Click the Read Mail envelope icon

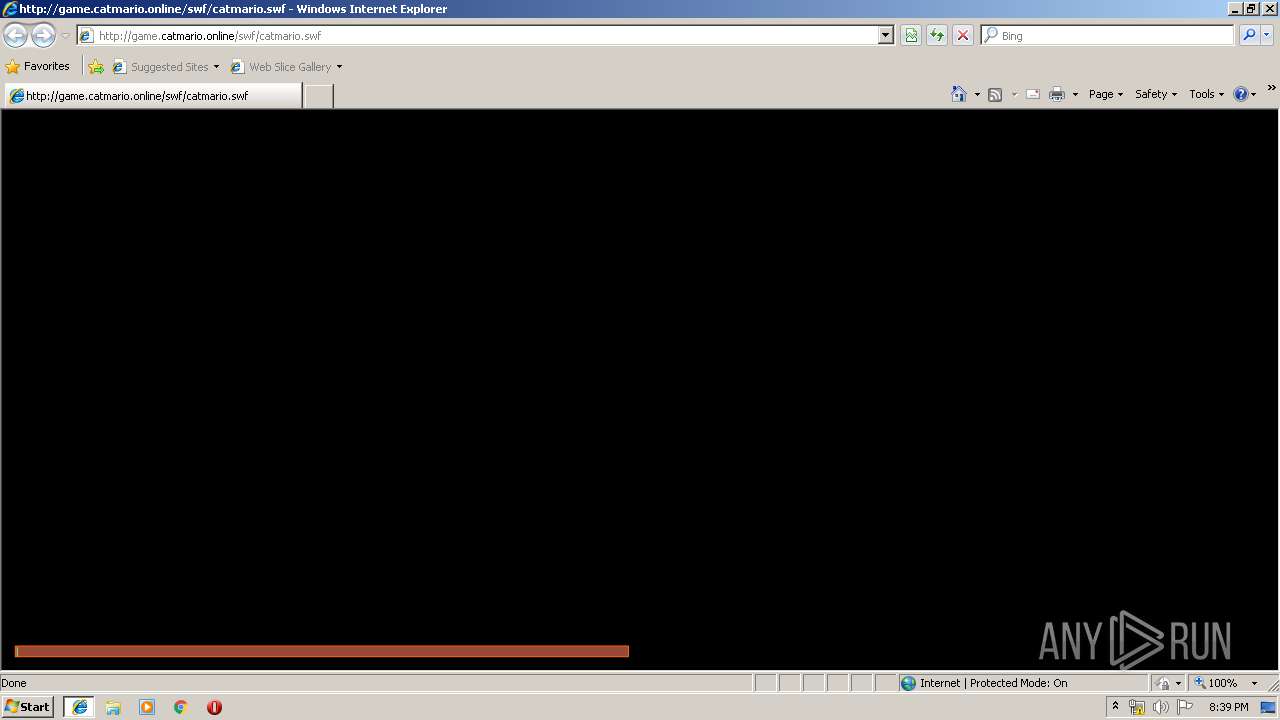tap(1033, 94)
